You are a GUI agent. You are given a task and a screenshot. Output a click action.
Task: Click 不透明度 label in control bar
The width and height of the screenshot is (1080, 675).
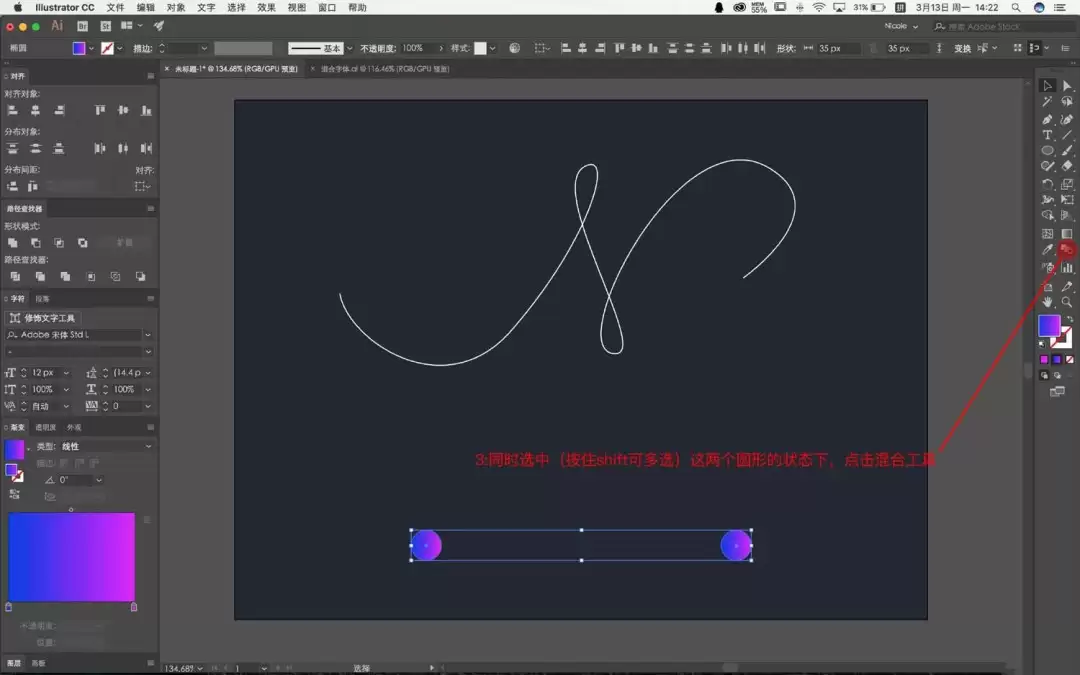[x=377, y=48]
